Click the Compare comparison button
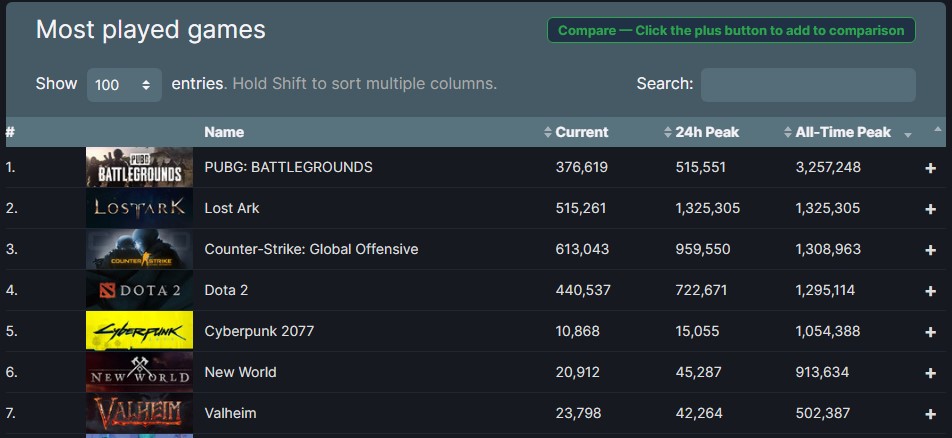The image size is (952, 438). point(731,30)
